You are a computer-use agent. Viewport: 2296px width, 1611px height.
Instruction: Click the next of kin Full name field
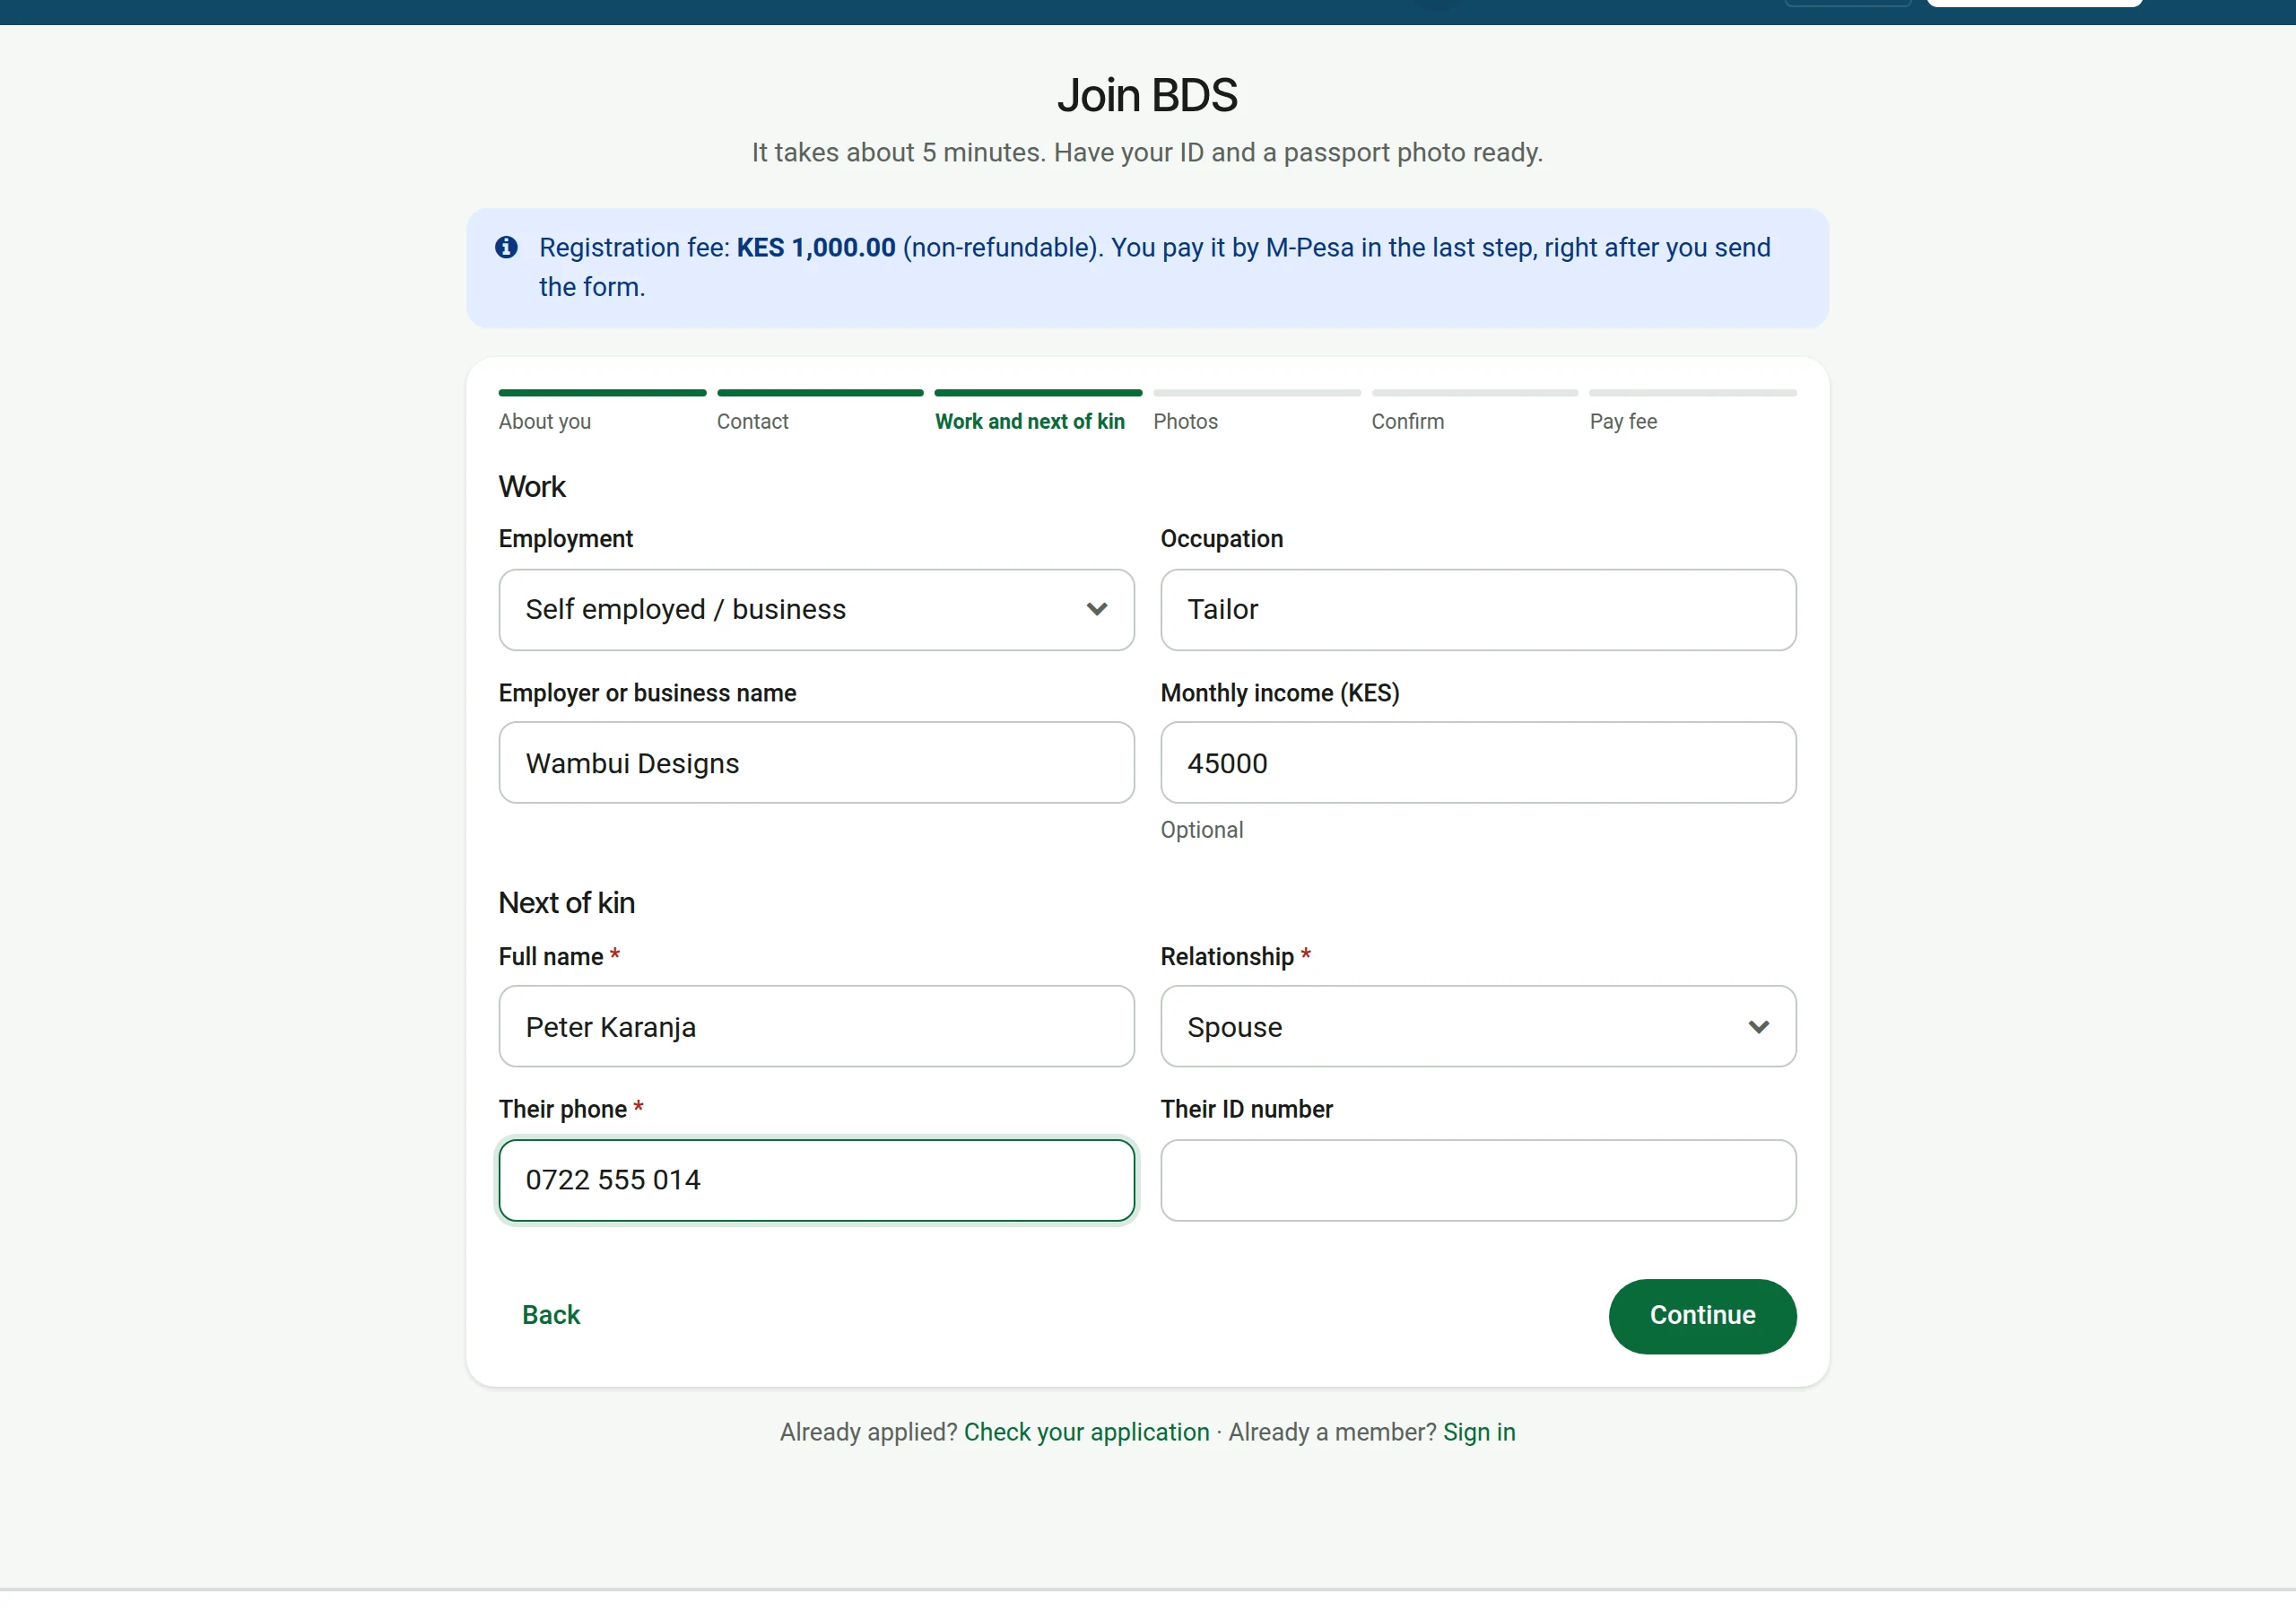tap(816, 1027)
